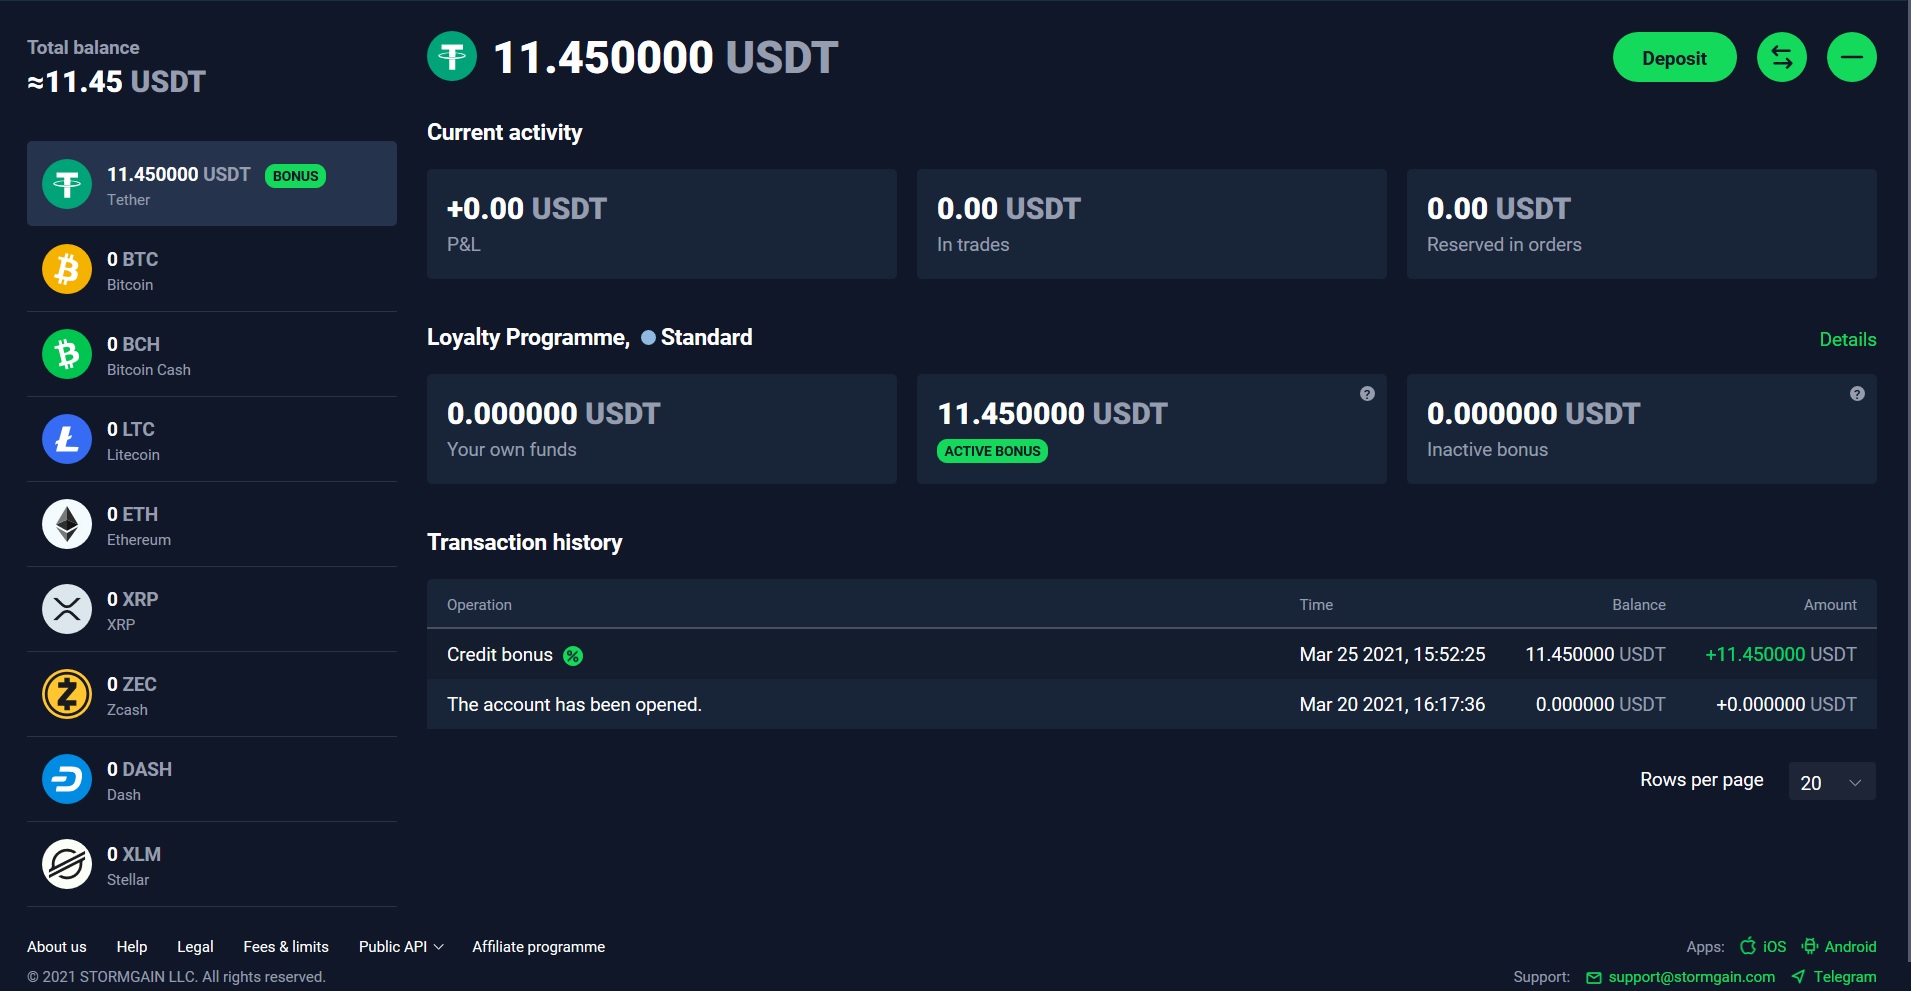
Task: Open the Help link in footer
Action: pos(132,946)
